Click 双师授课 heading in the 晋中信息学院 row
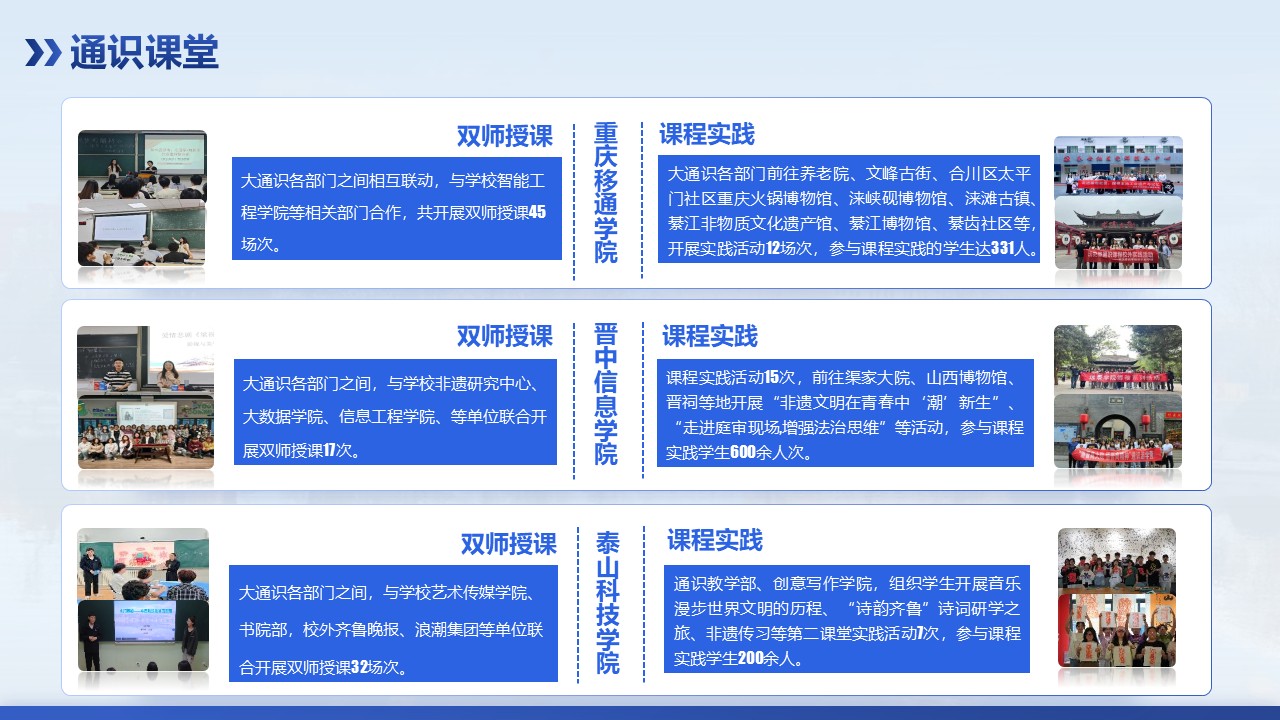1280x720 pixels. click(x=504, y=336)
